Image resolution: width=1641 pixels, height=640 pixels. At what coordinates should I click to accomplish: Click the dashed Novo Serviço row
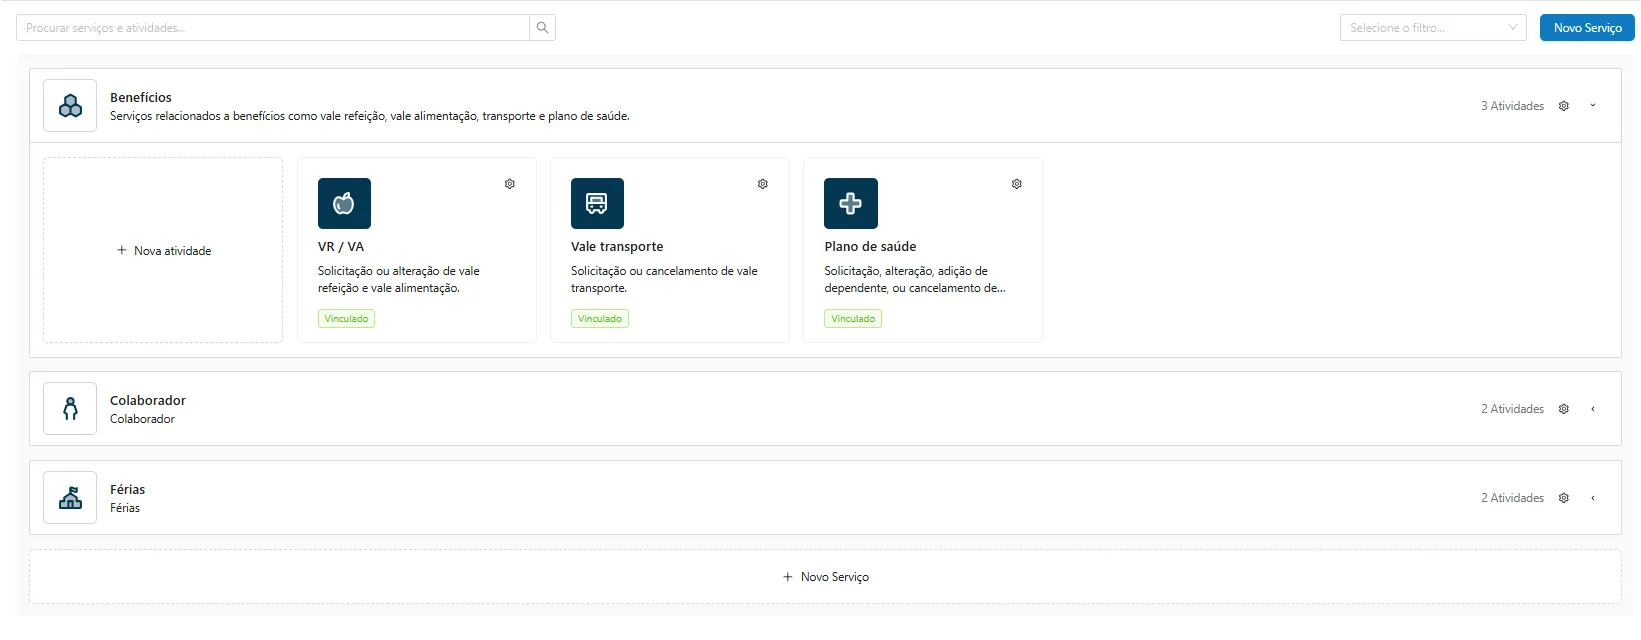click(x=825, y=577)
